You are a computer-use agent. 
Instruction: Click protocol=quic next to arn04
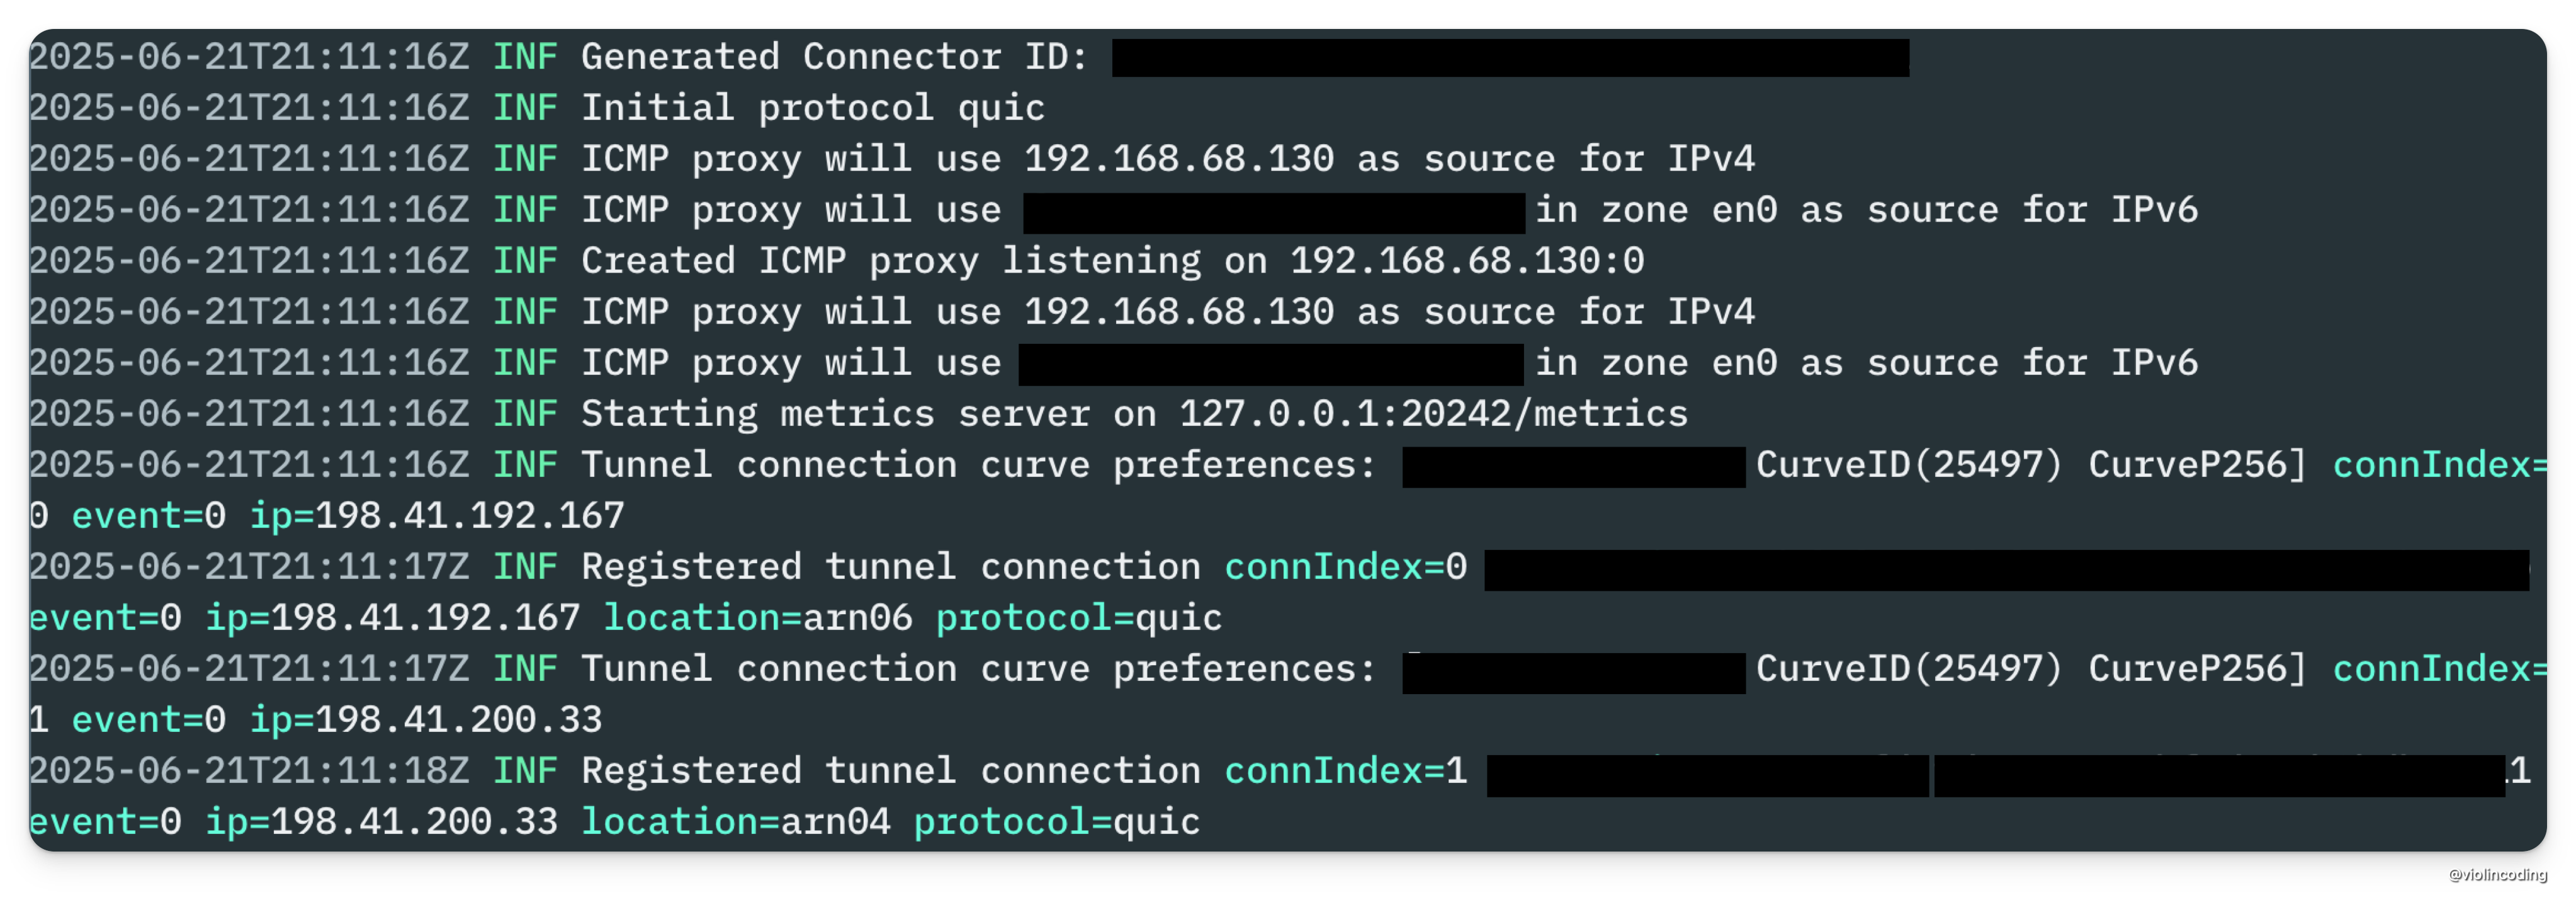pos(1056,822)
